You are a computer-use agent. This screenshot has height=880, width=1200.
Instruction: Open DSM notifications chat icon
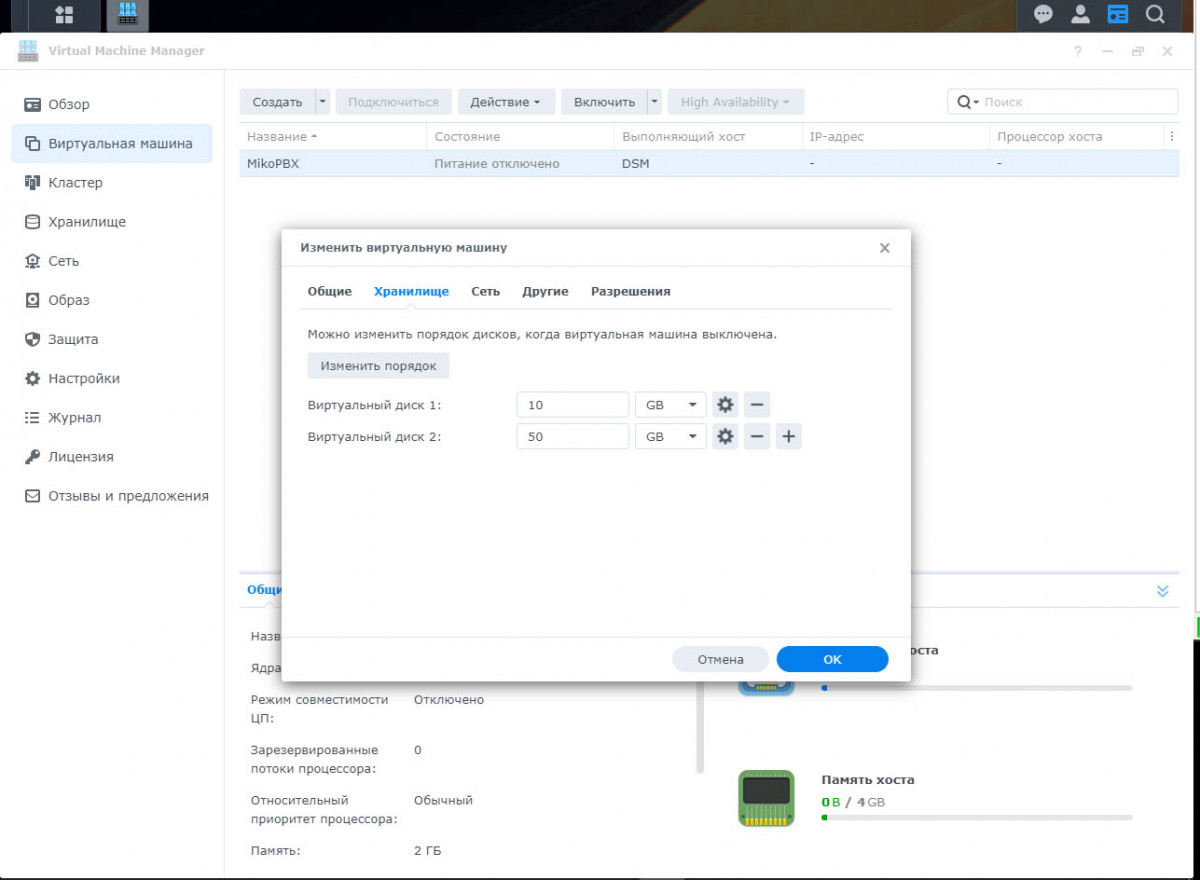[1043, 14]
